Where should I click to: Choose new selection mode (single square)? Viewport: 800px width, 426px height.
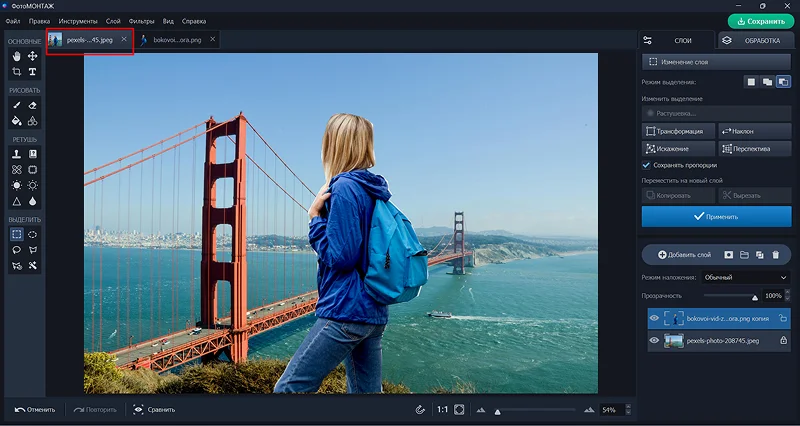pyautogui.click(x=751, y=82)
